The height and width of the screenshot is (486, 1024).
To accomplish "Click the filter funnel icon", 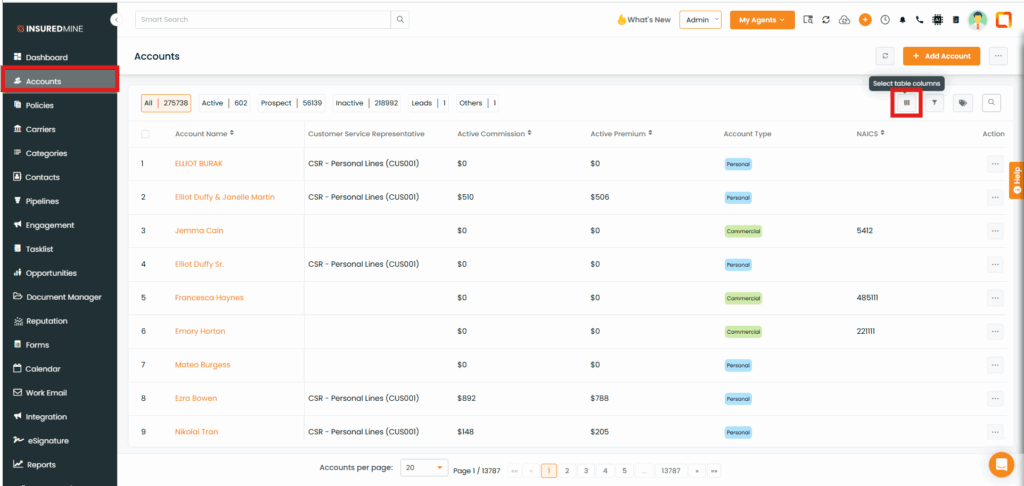I will click(934, 102).
